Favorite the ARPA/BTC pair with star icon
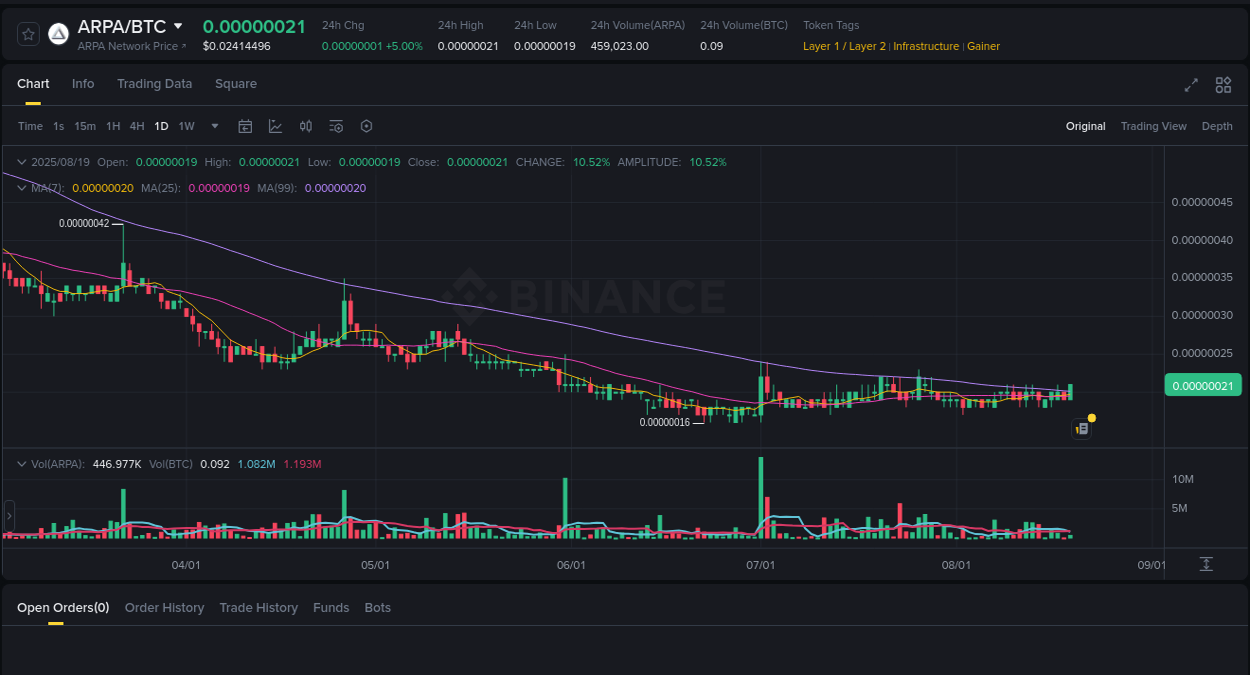The image size is (1250, 675). (x=27, y=33)
